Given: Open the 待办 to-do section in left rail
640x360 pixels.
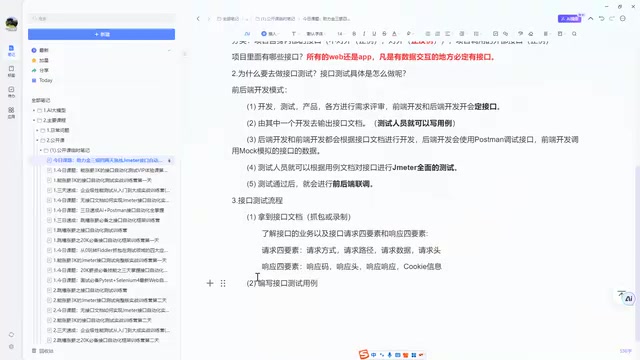Looking at the screenshot, I should click(11, 92).
